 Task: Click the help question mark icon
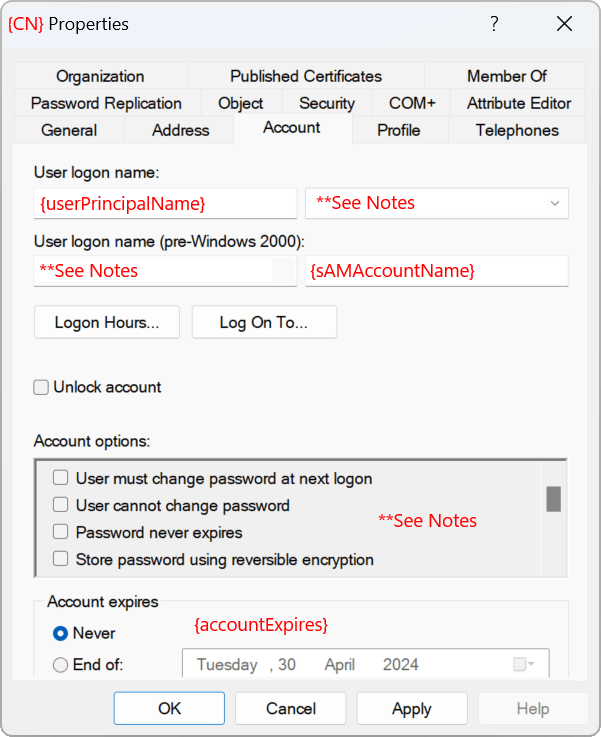point(494,24)
